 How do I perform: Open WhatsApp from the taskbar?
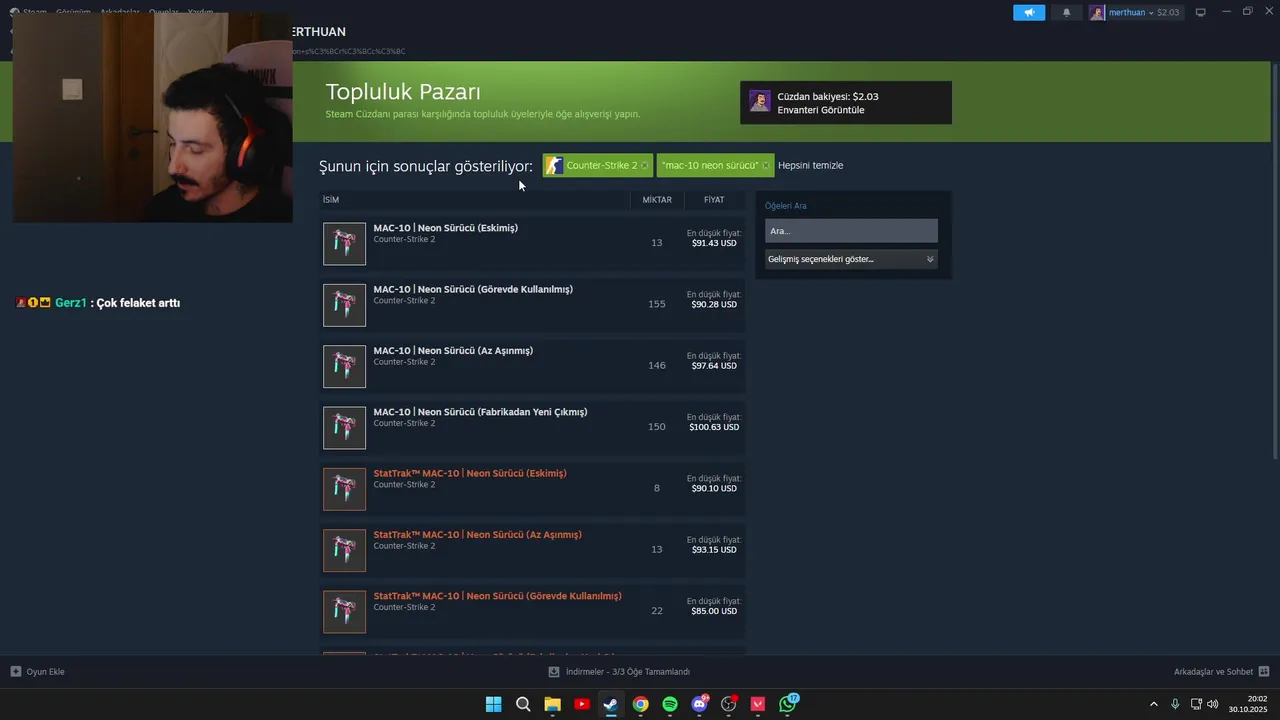[788, 704]
